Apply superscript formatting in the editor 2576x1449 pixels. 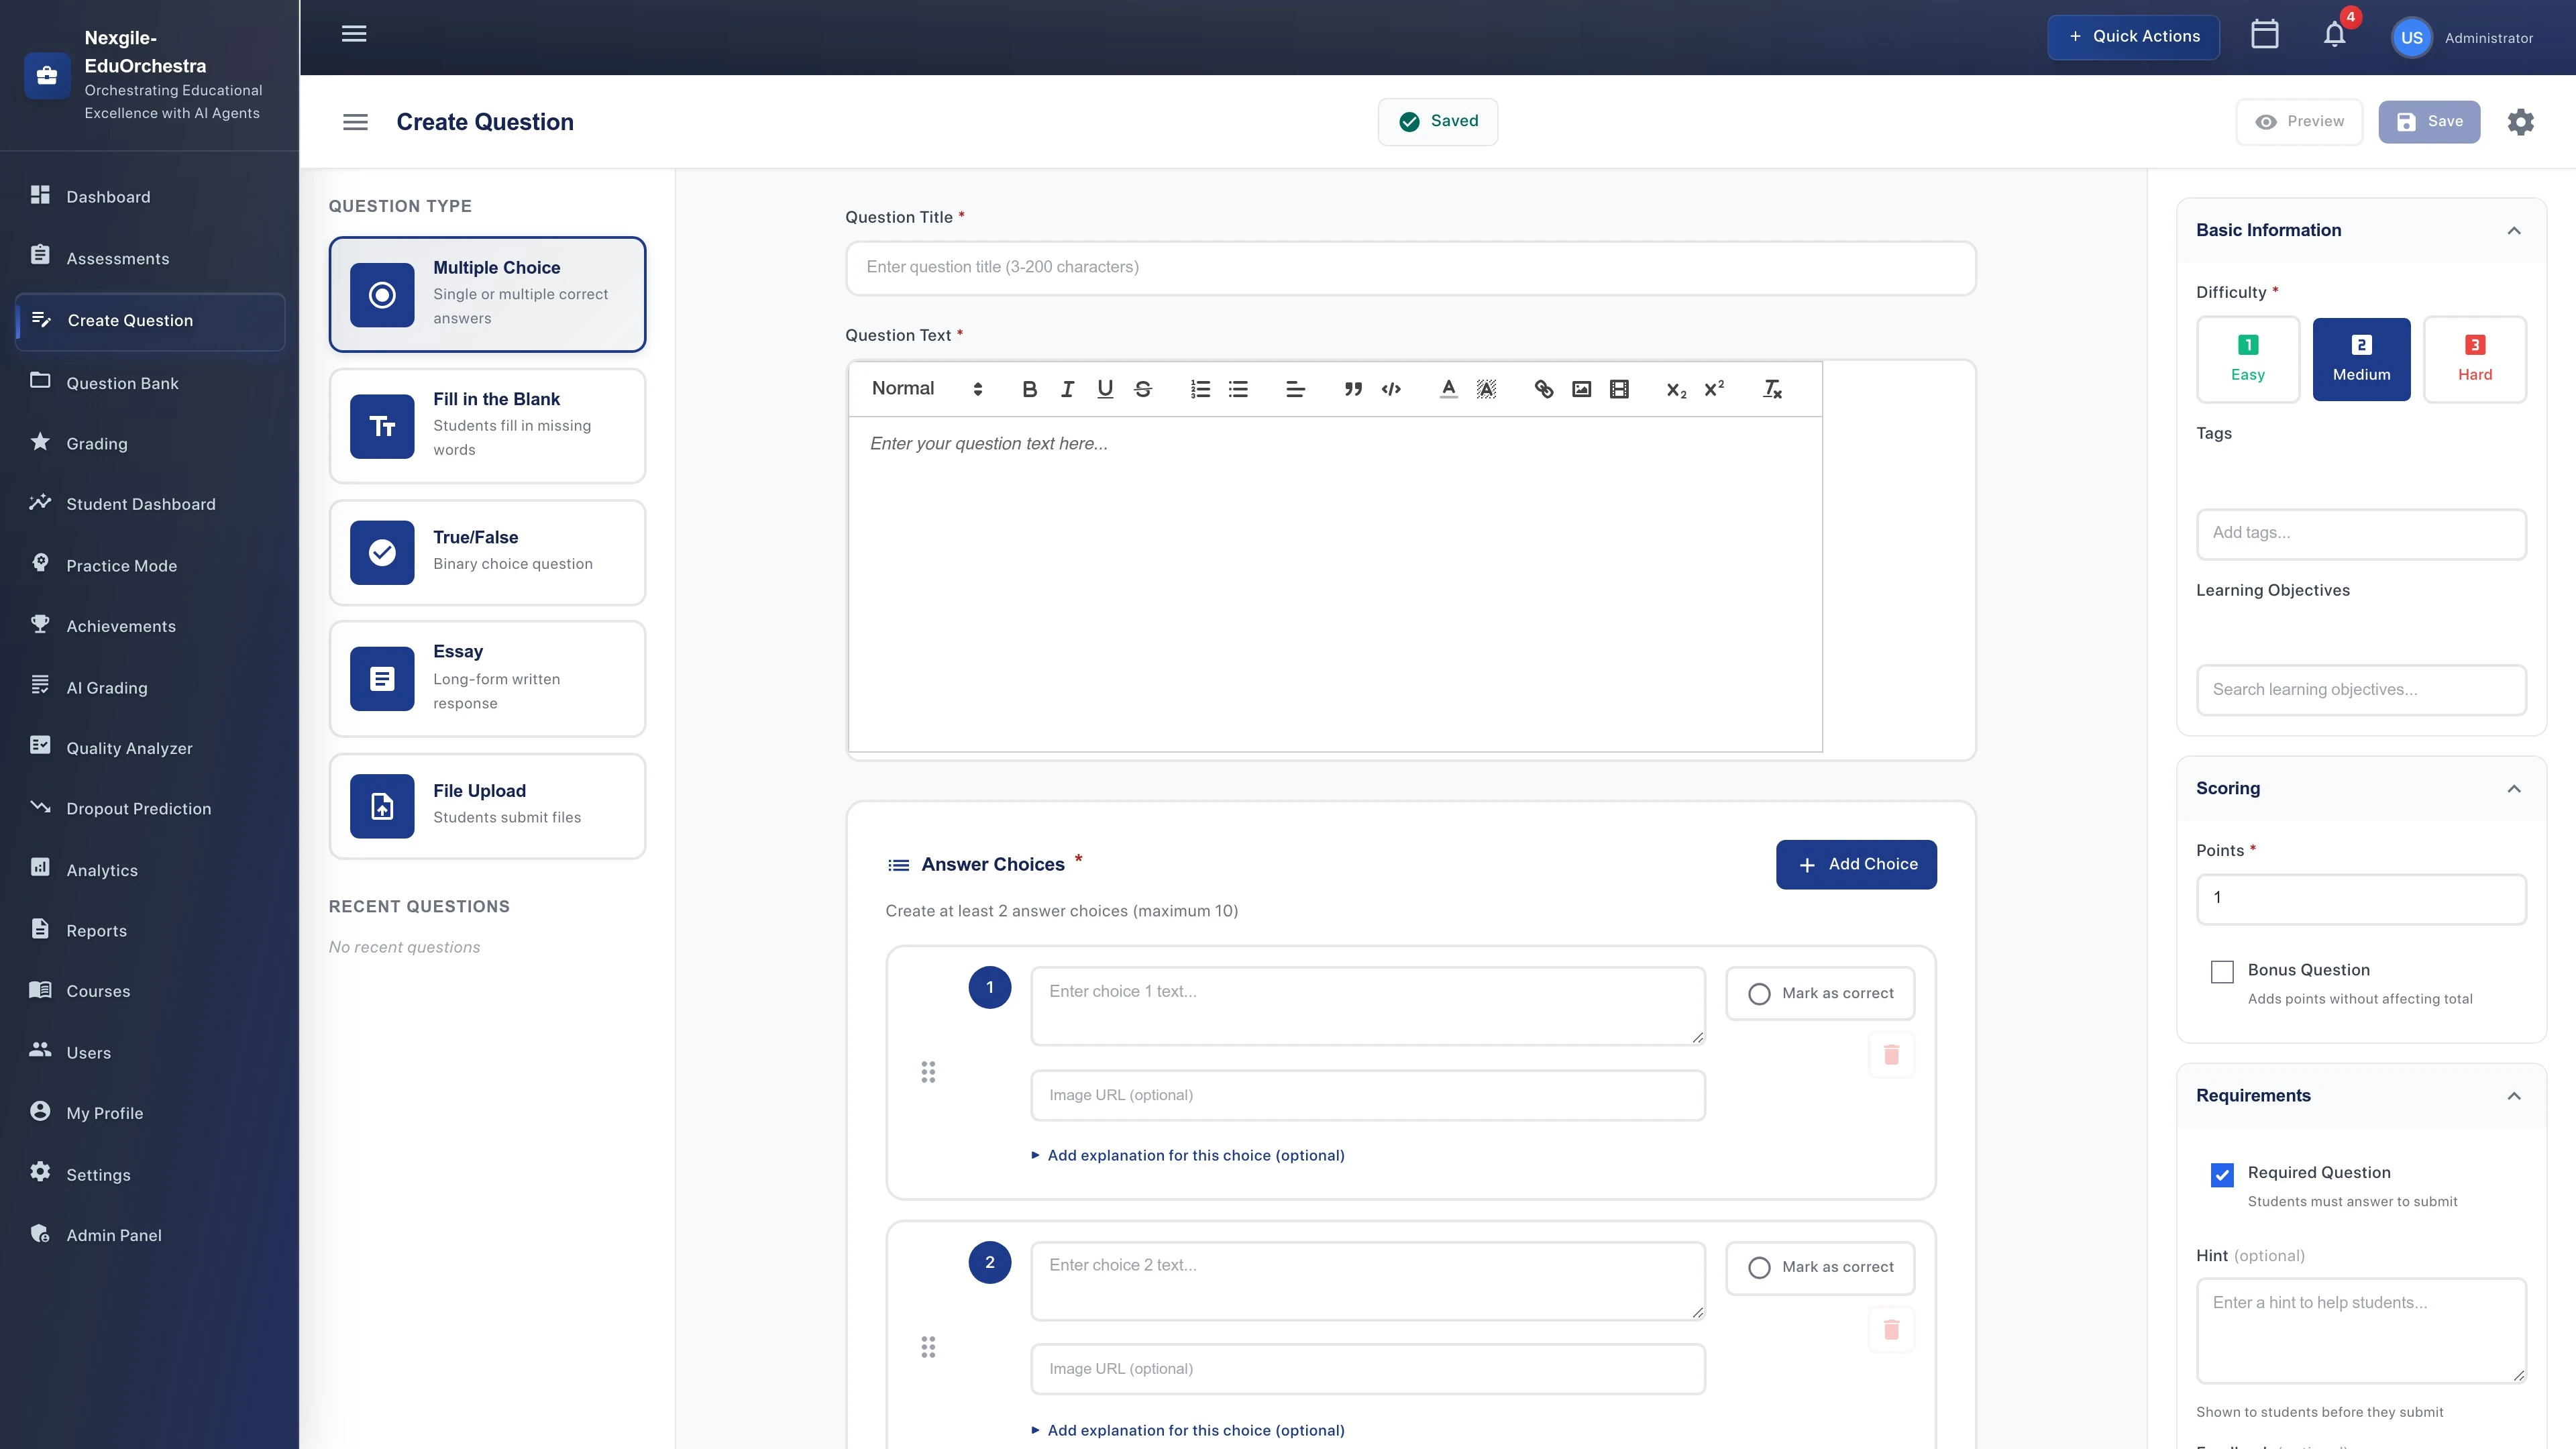coord(1714,389)
